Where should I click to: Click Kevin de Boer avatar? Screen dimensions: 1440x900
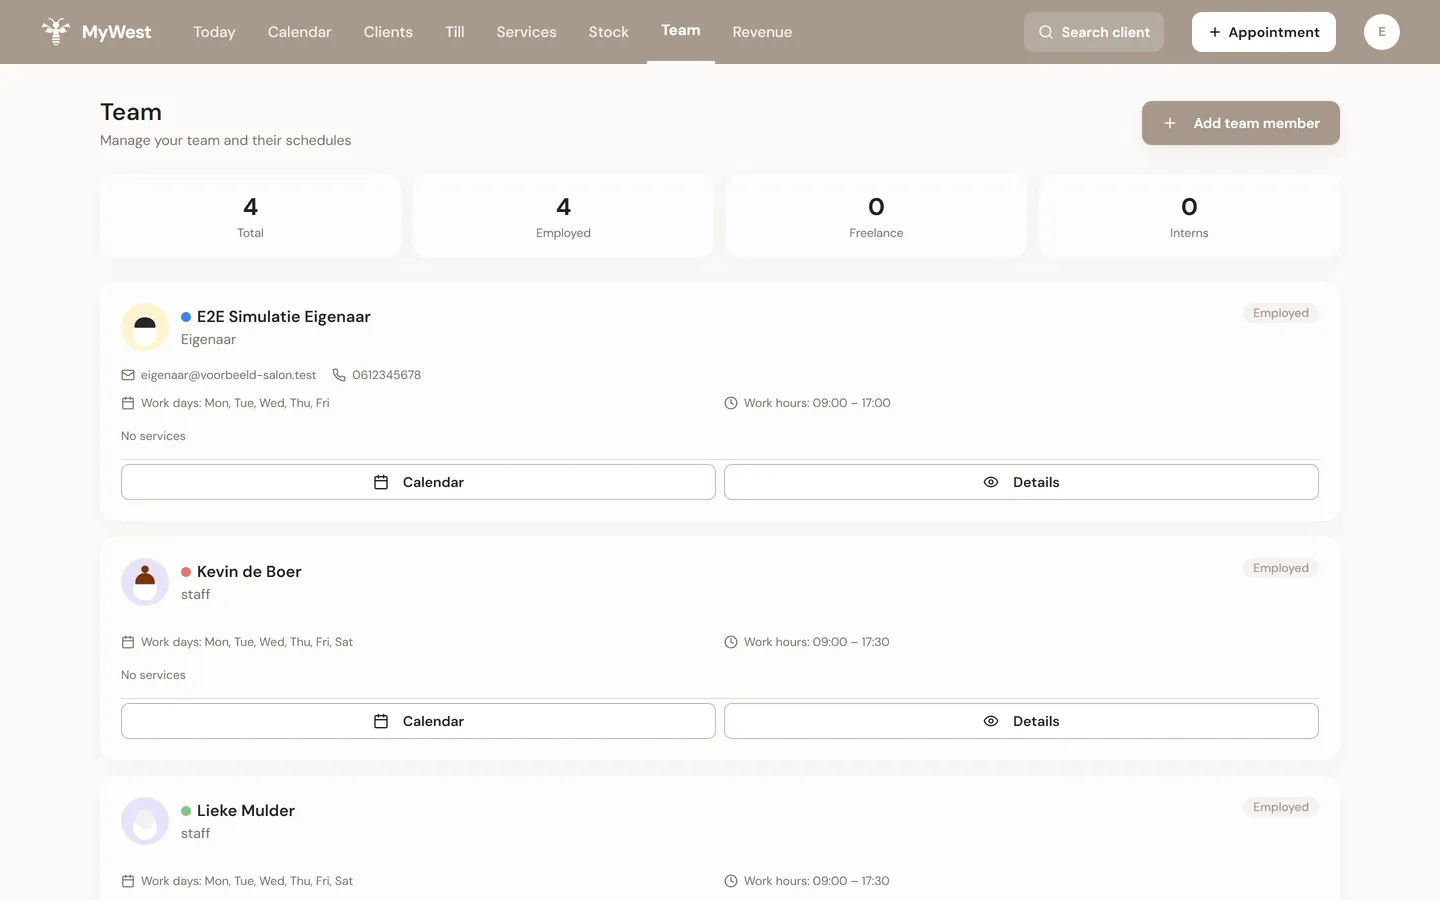(x=145, y=582)
